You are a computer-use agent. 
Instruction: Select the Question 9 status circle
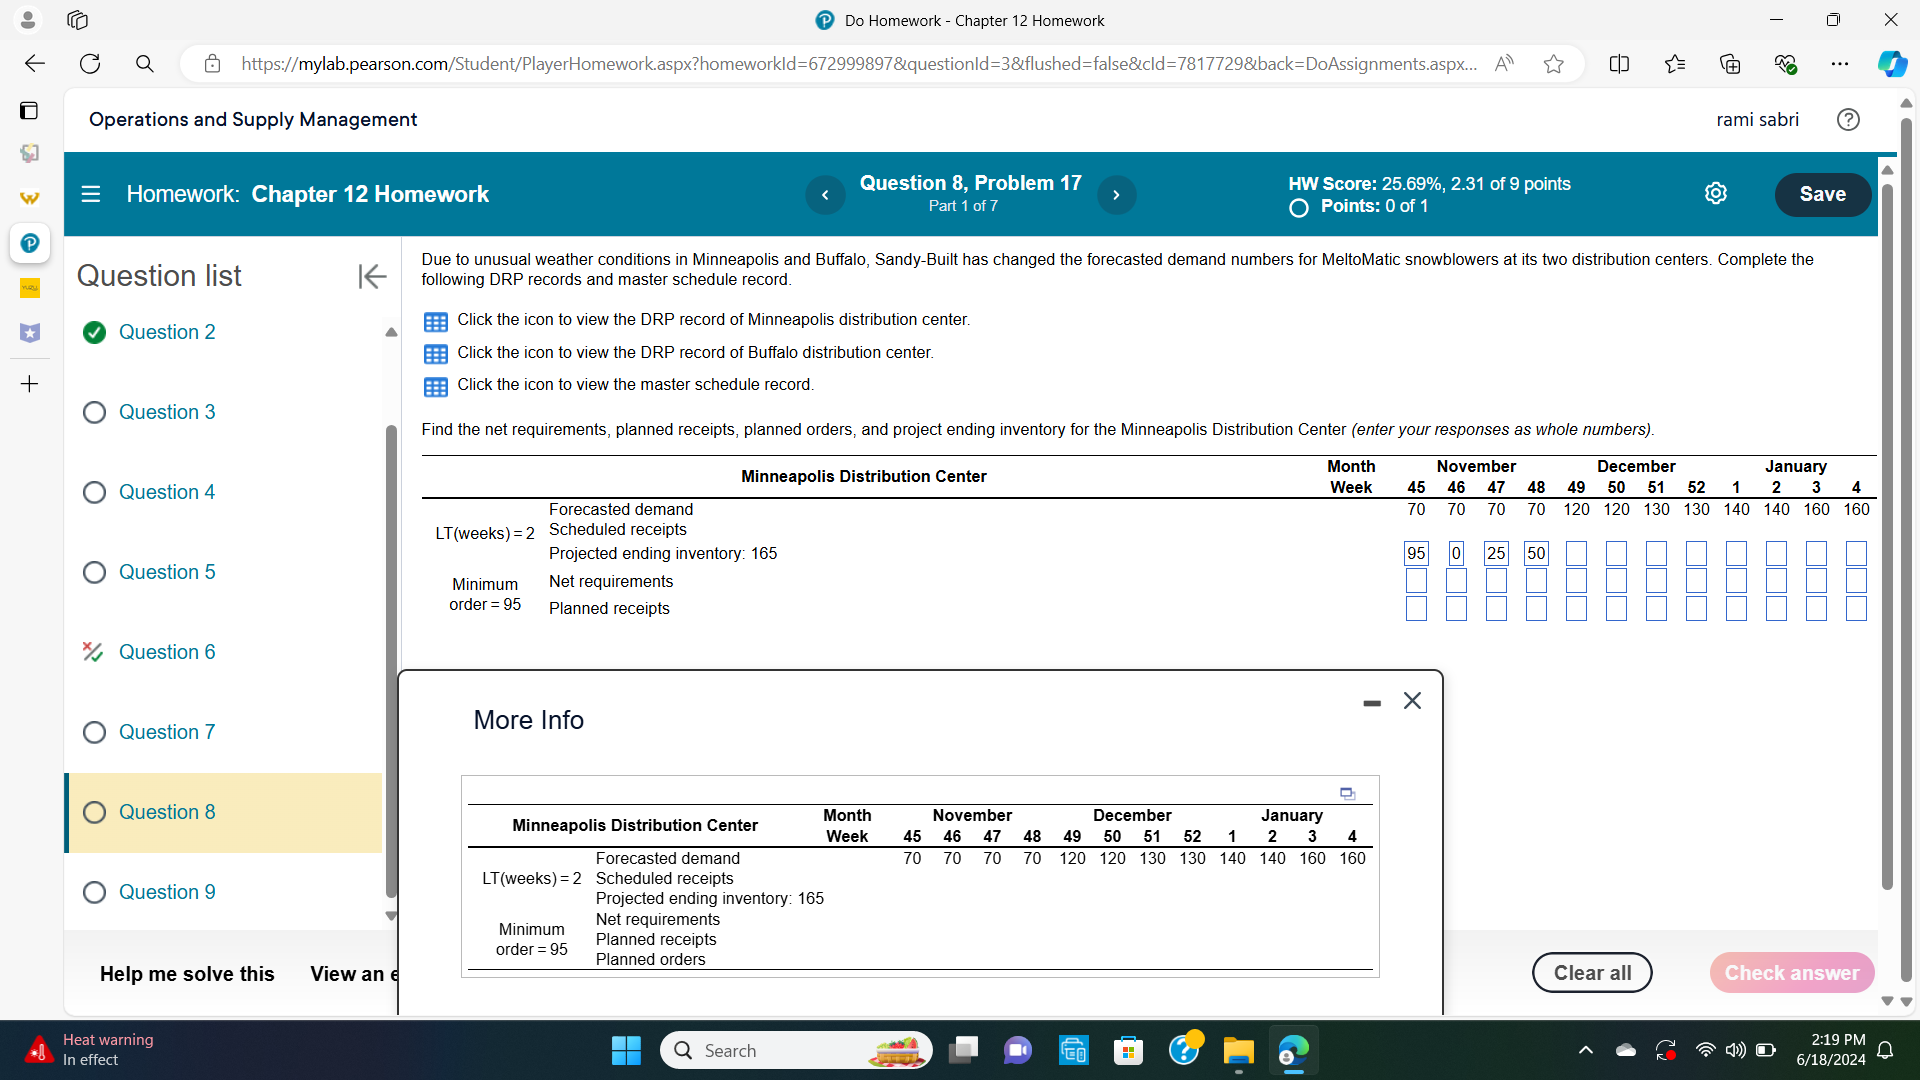click(95, 892)
